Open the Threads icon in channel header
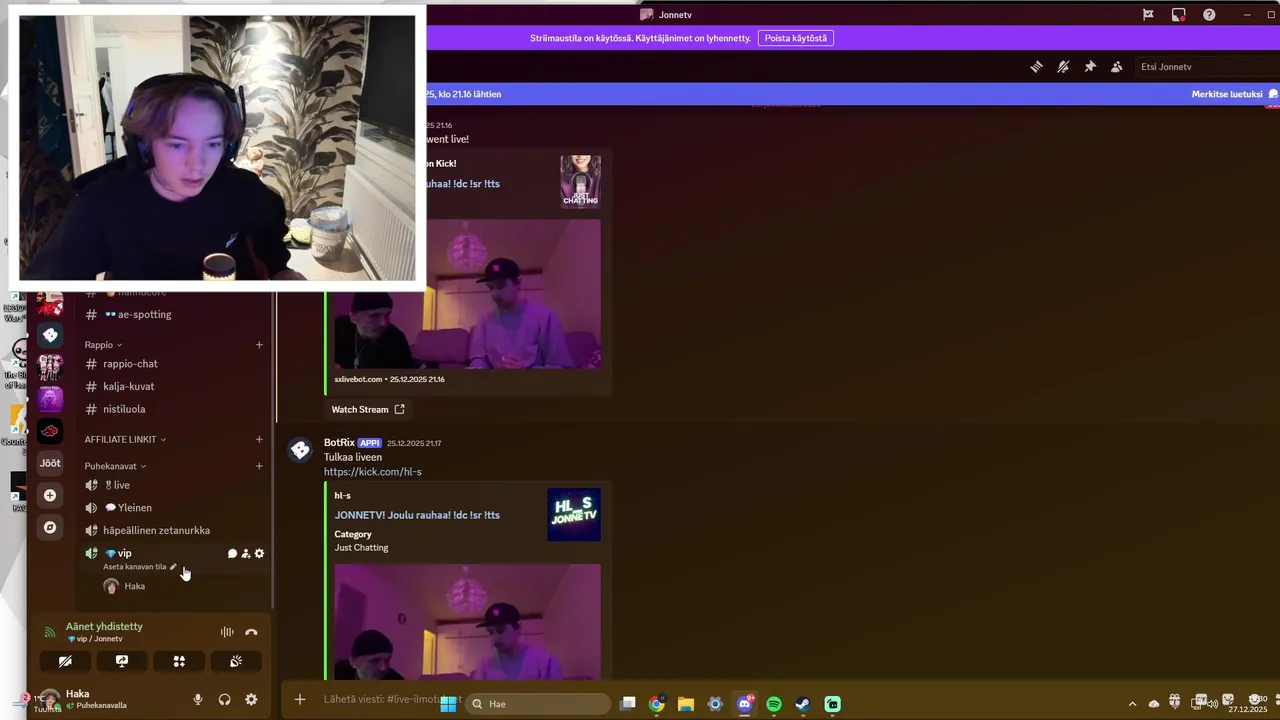 click(1037, 67)
